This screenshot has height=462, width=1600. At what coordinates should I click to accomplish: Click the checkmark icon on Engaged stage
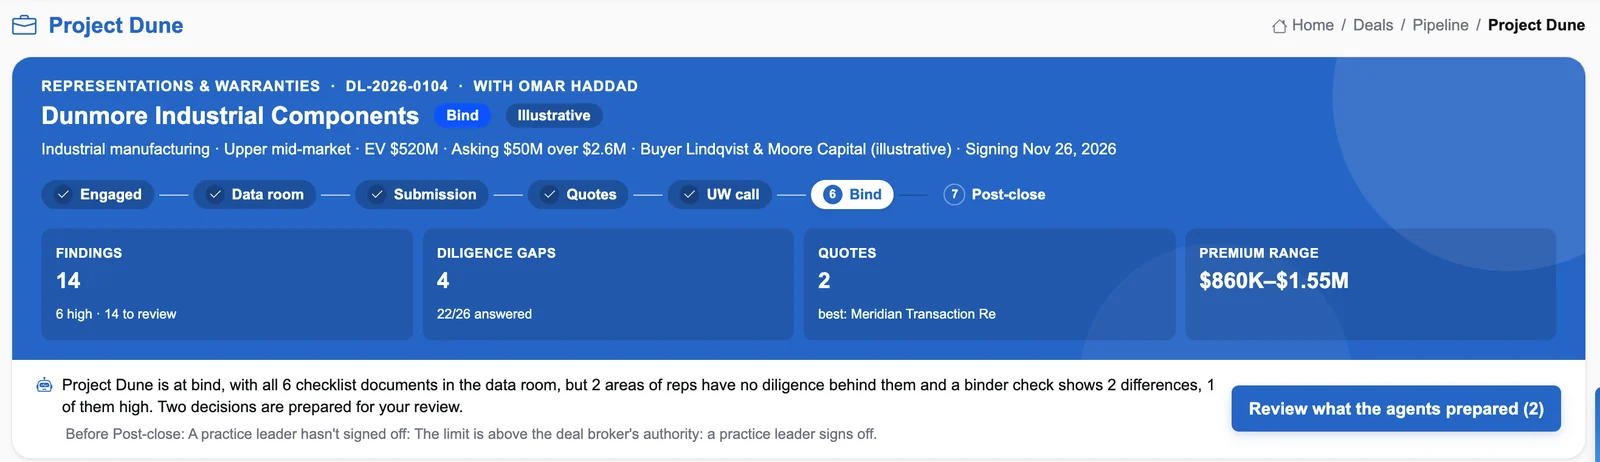click(x=63, y=195)
